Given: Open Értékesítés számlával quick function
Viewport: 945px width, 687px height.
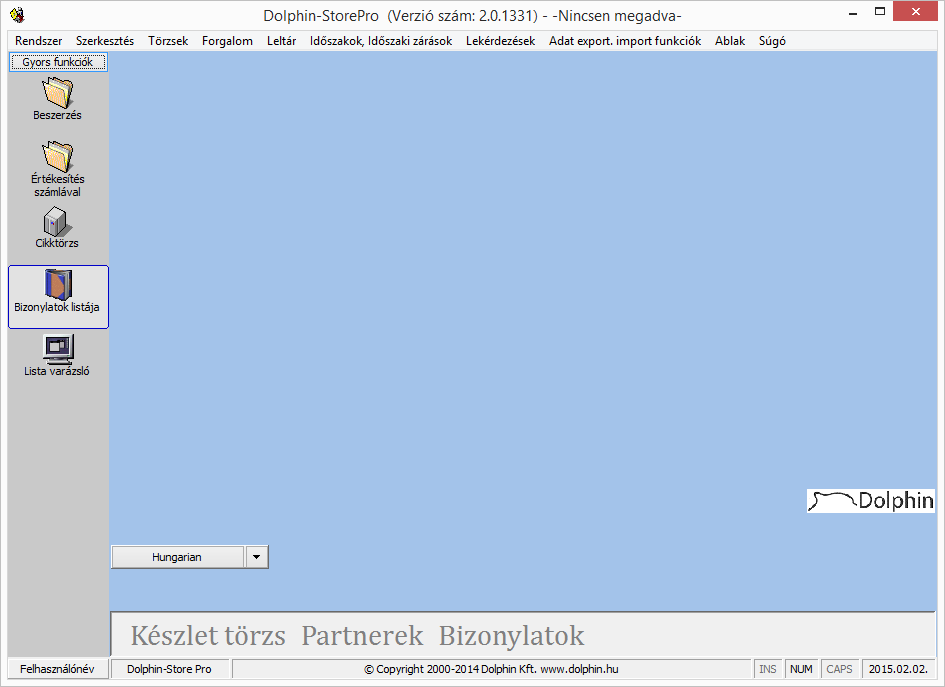Looking at the screenshot, I should pos(57,169).
